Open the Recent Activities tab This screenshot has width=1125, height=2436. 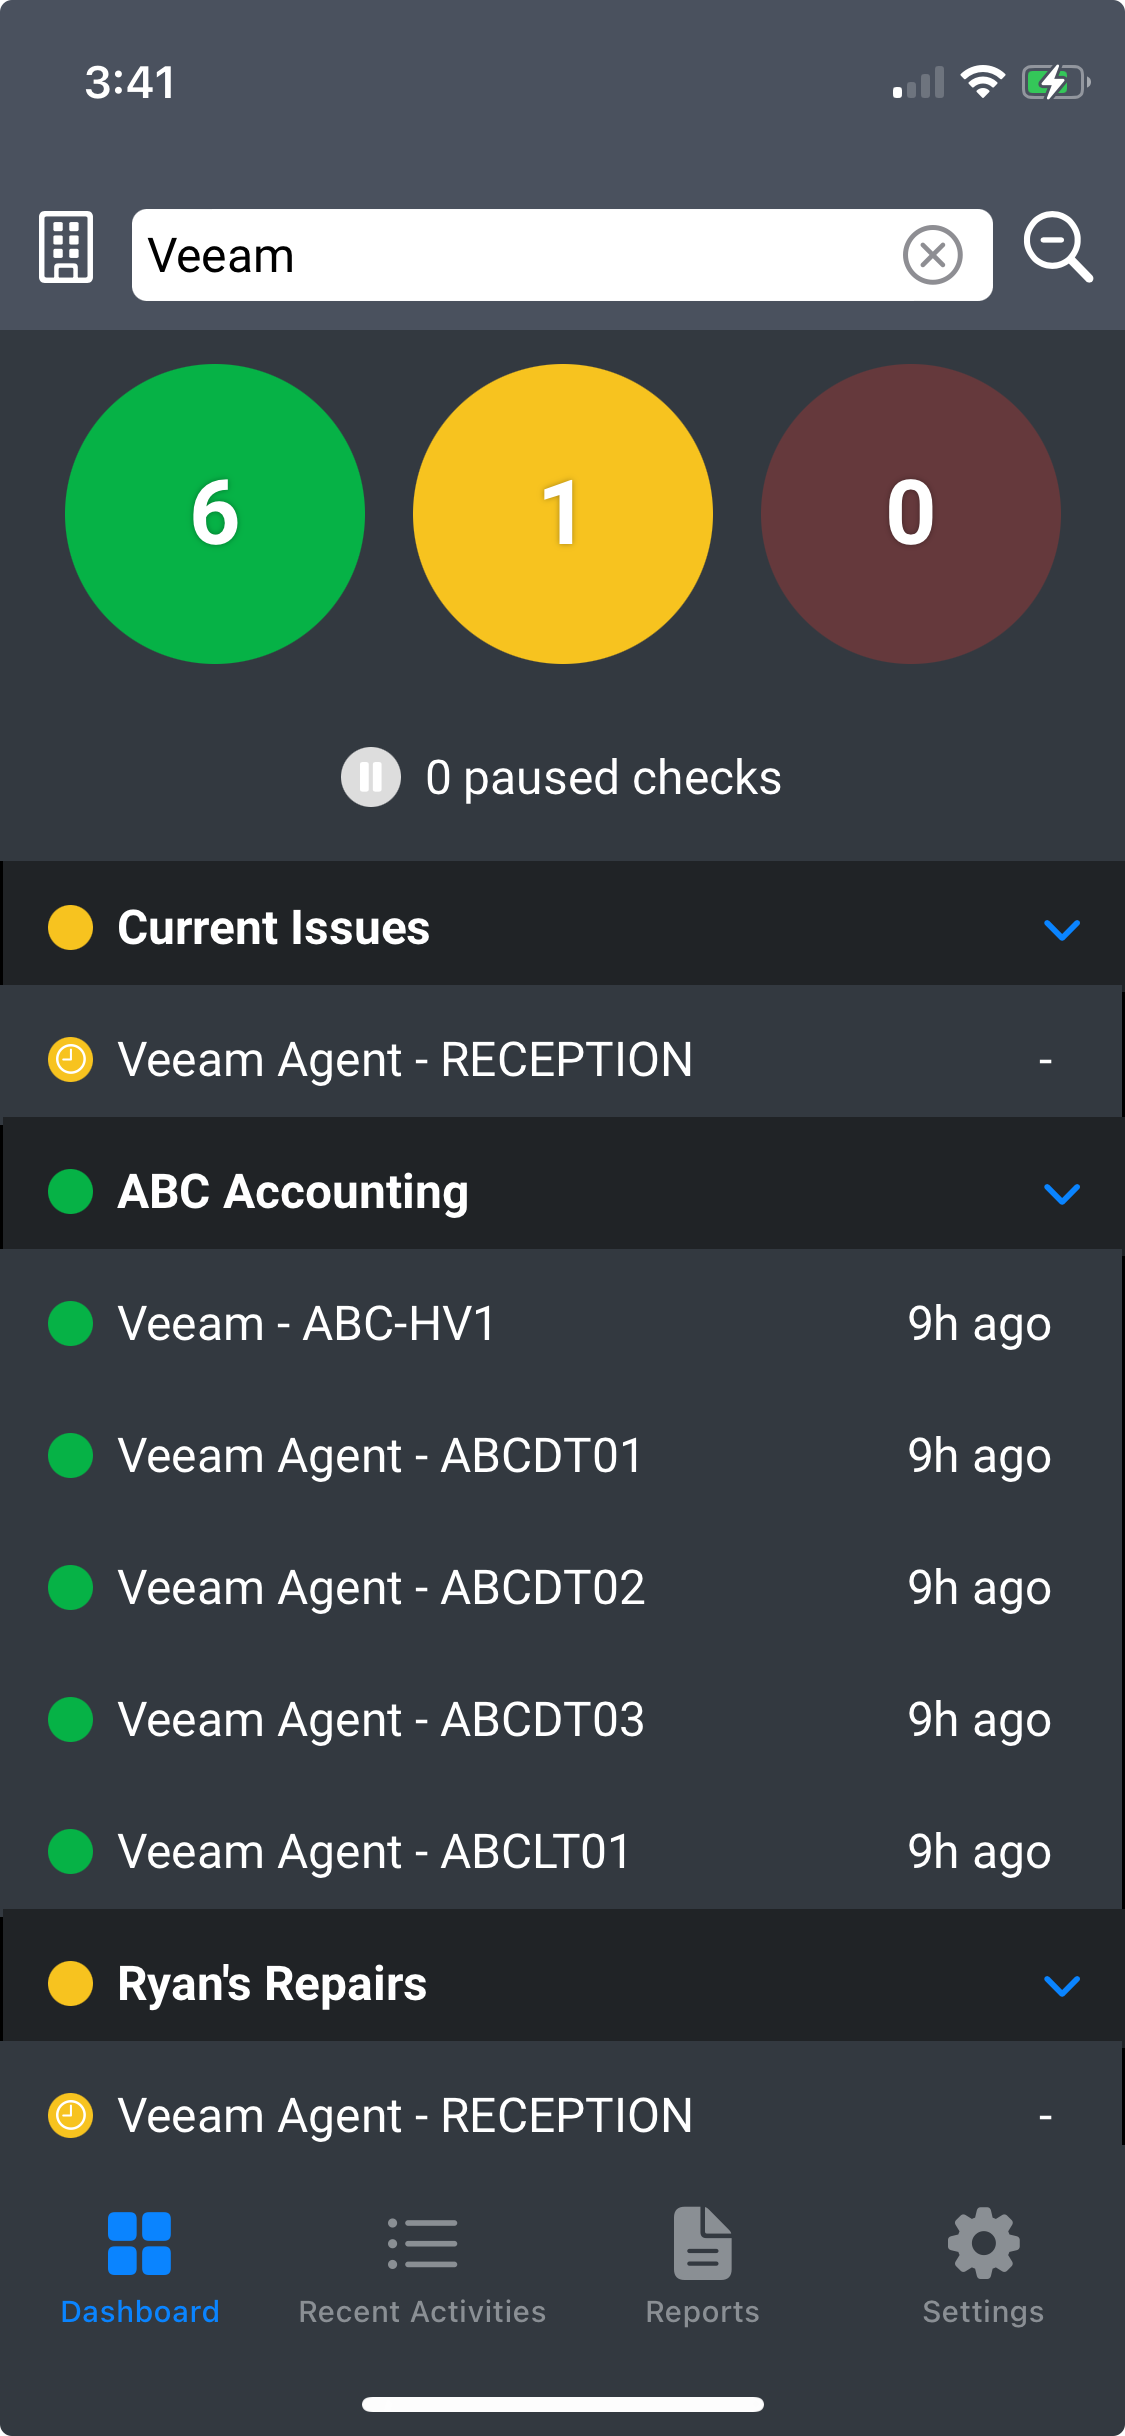(422, 2265)
